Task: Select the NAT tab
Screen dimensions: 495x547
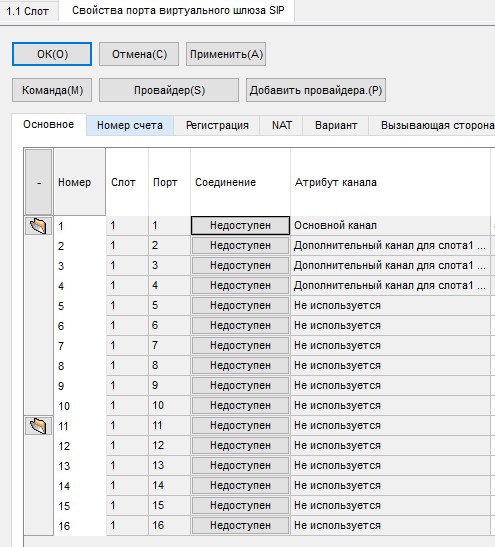Action: point(282,125)
